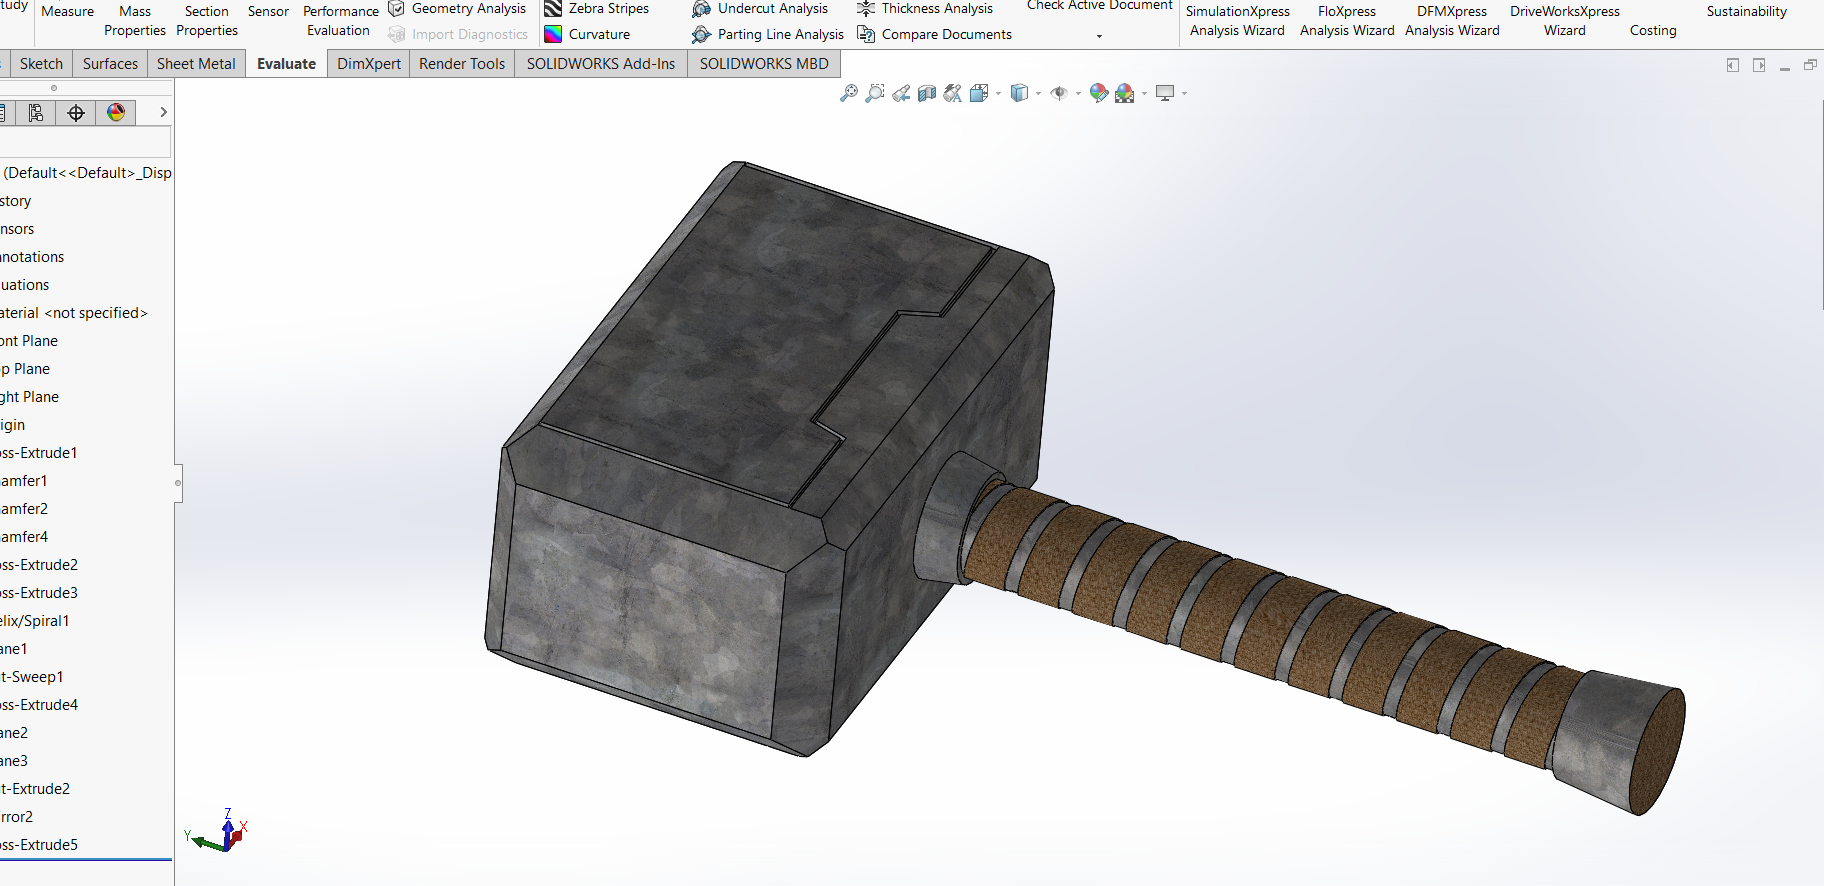This screenshot has width=1824, height=886.
Task: Launch DFMXpress Analysis Wizard
Action: [1452, 21]
